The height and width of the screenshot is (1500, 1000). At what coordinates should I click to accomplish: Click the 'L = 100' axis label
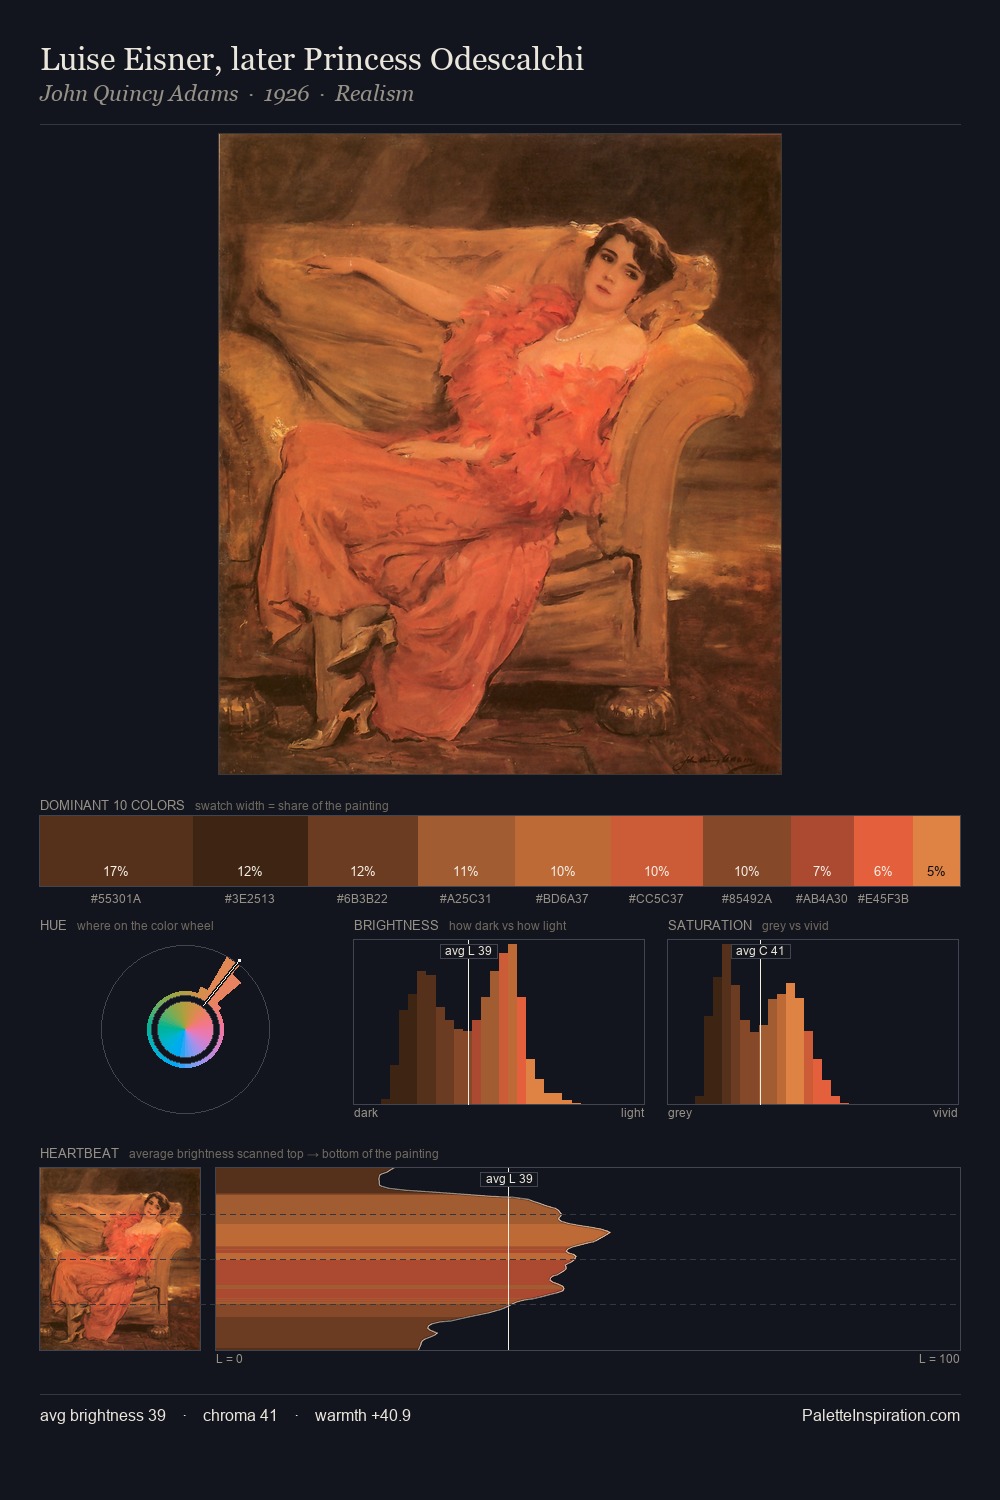[x=939, y=1359]
